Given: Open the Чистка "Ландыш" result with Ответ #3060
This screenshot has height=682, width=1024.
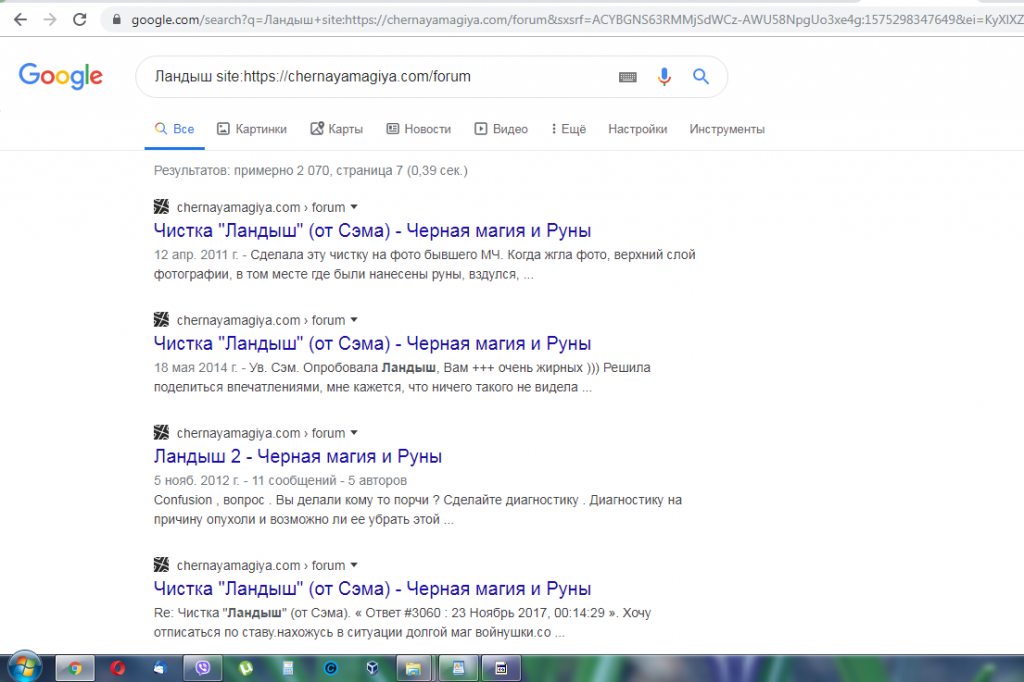Looking at the screenshot, I should tap(372, 589).
